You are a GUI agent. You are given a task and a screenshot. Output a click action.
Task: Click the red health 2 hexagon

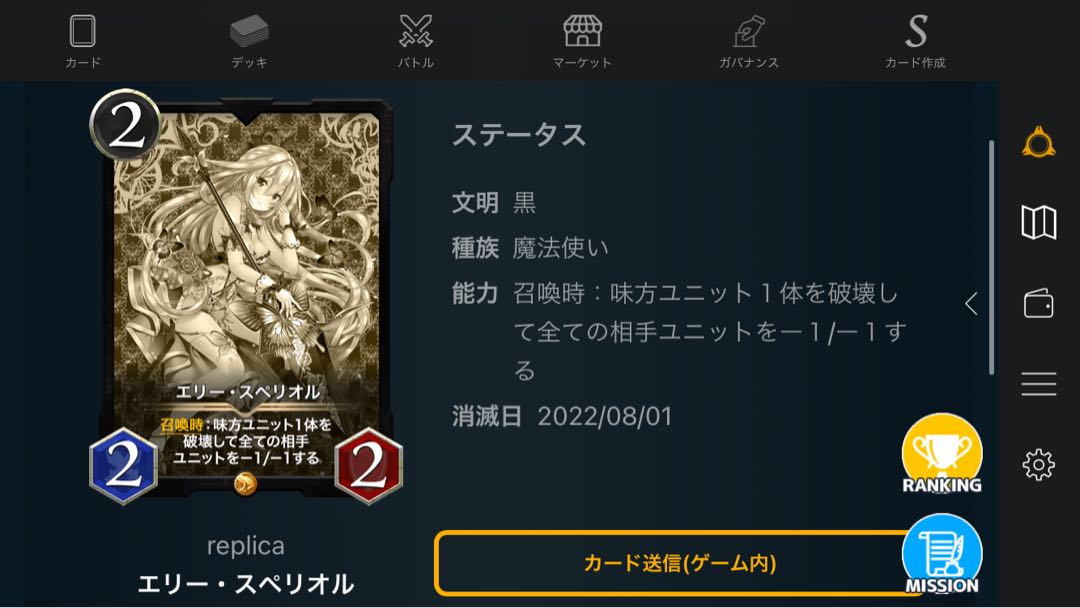tap(368, 466)
